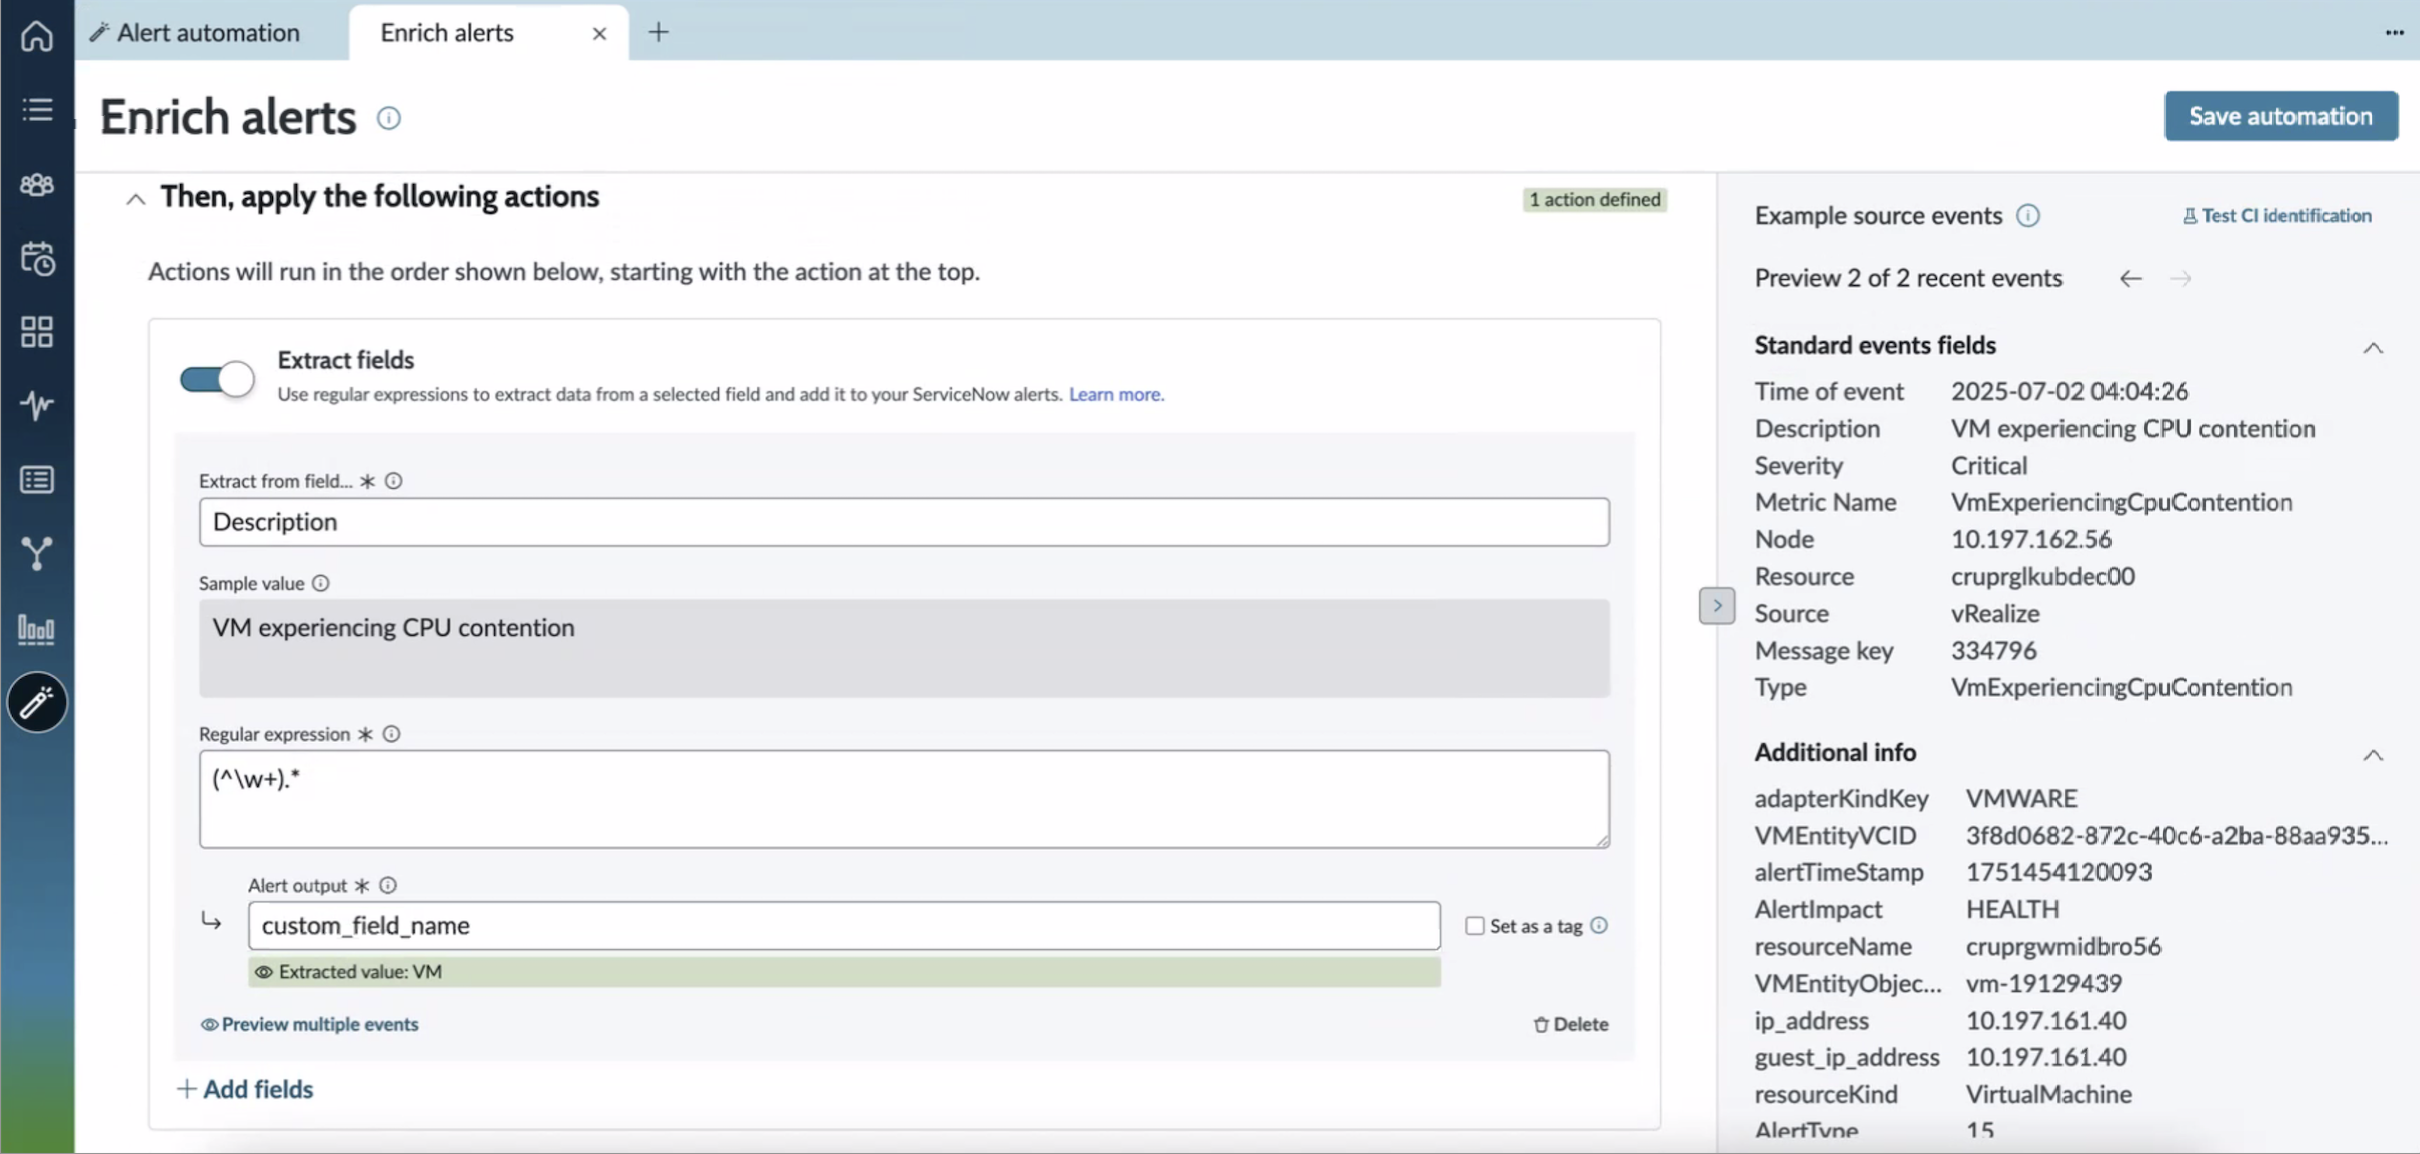The width and height of the screenshot is (2420, 1154).
Task: Click info icon beside Regular expression label
Action: [x=391, y=734]
